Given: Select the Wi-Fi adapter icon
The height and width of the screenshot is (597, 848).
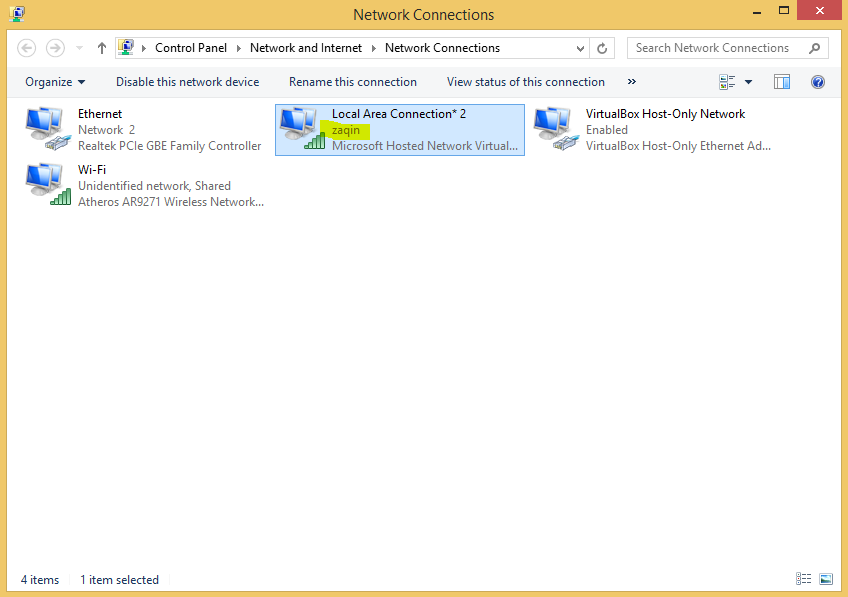Looking at the screenshot, I should pos(48,184).
